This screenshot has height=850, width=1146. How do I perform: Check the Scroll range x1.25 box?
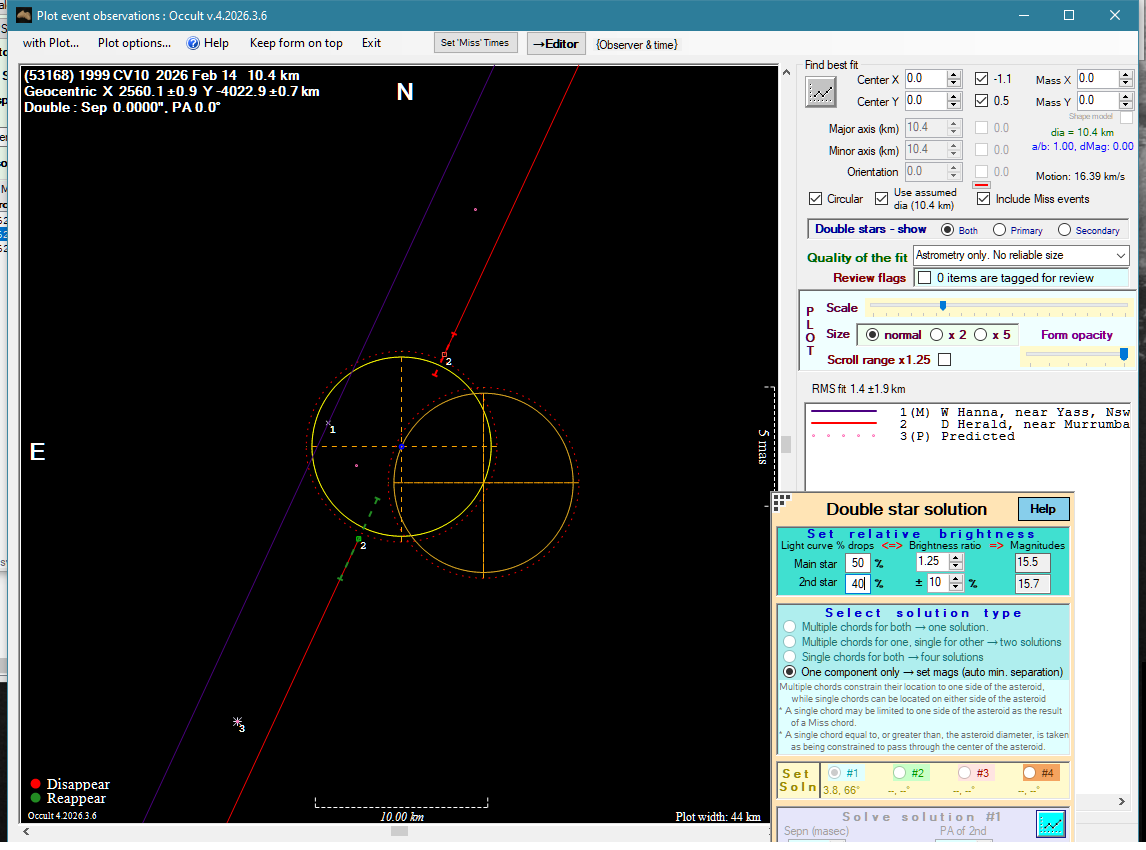point(944,360)
